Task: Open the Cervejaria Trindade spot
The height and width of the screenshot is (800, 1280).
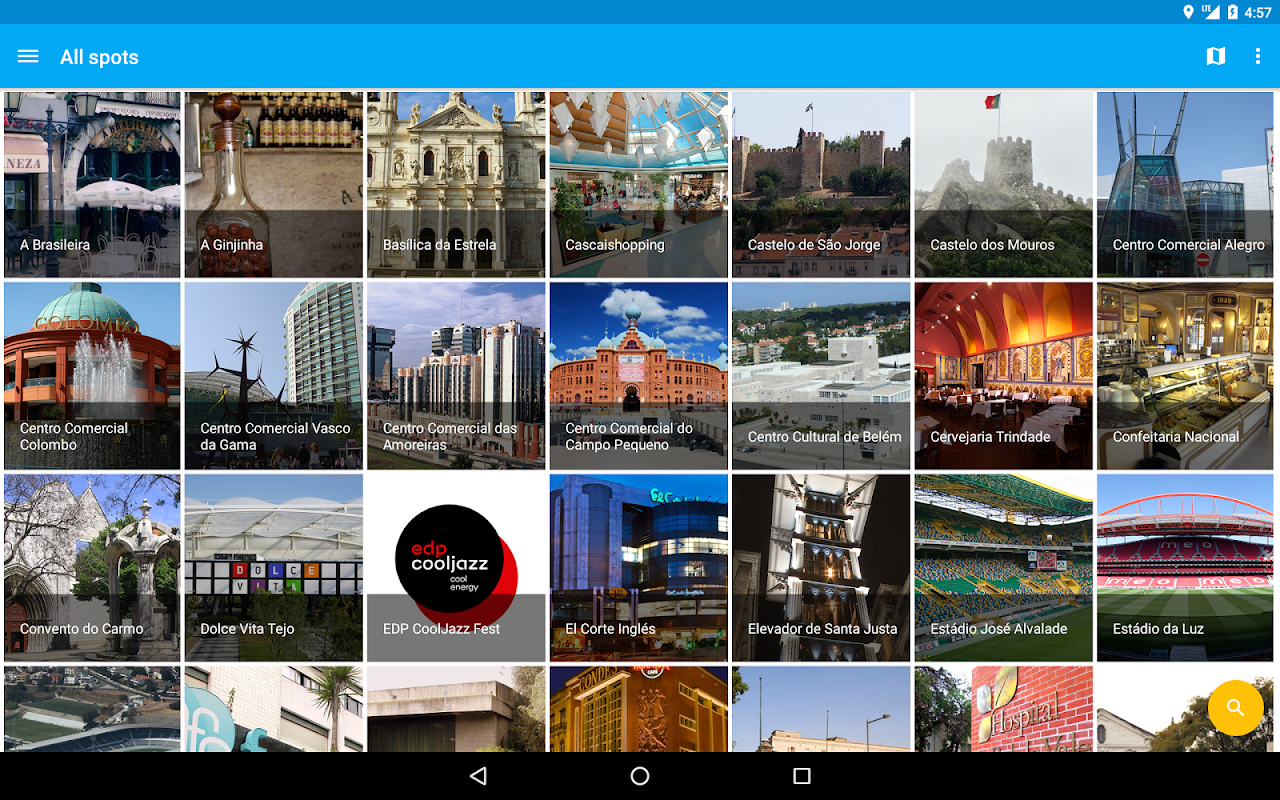Action: tap(1004, 376)
